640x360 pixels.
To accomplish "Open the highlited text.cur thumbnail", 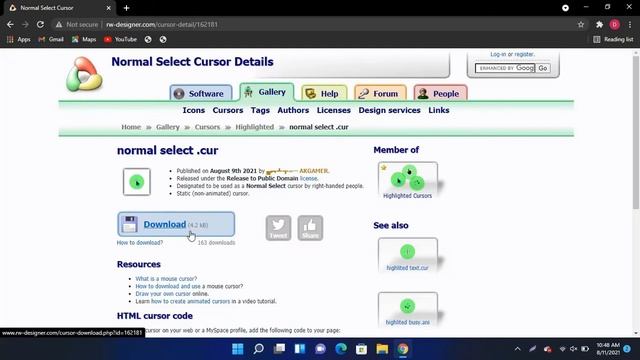I will pyautogui.click(x=408, y=255).
